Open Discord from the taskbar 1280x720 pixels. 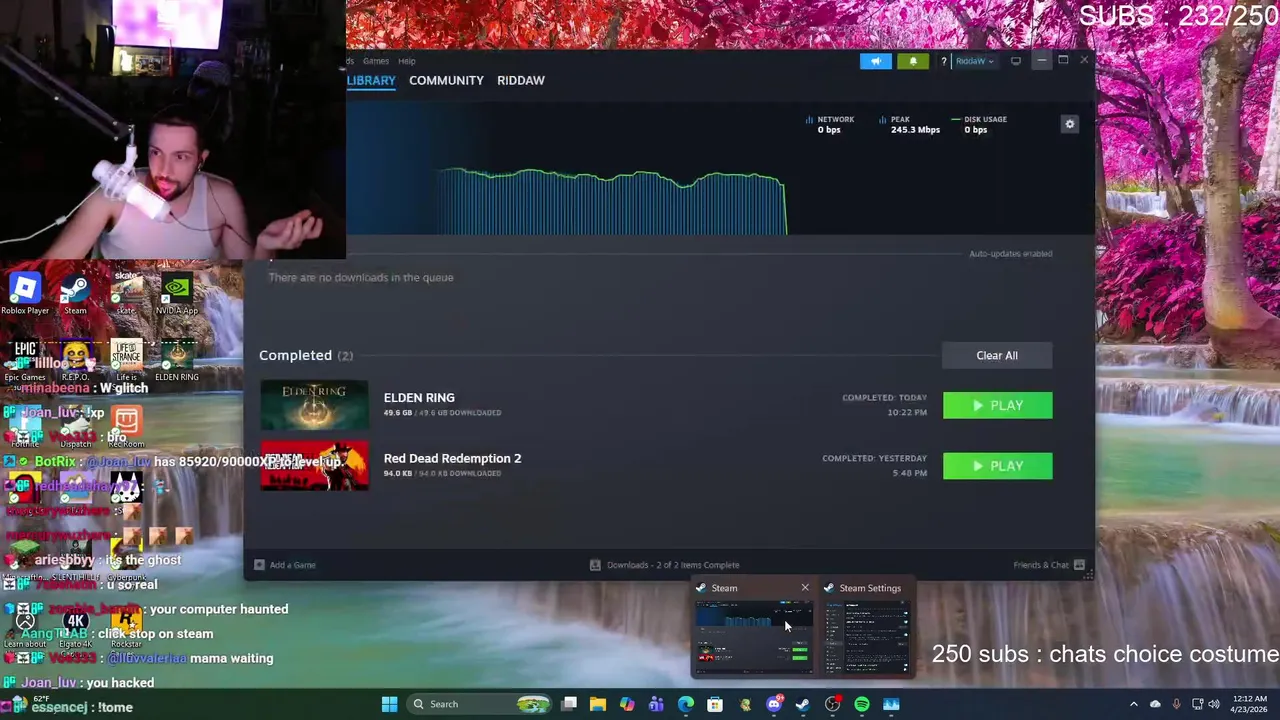pyautogui.click(x=773, y=704)
